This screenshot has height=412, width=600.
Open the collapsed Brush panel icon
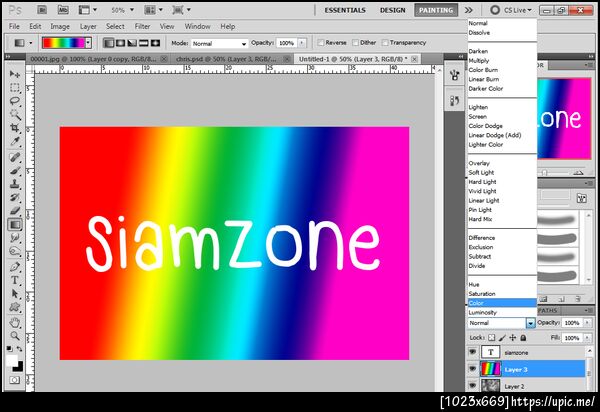point(455,75)
